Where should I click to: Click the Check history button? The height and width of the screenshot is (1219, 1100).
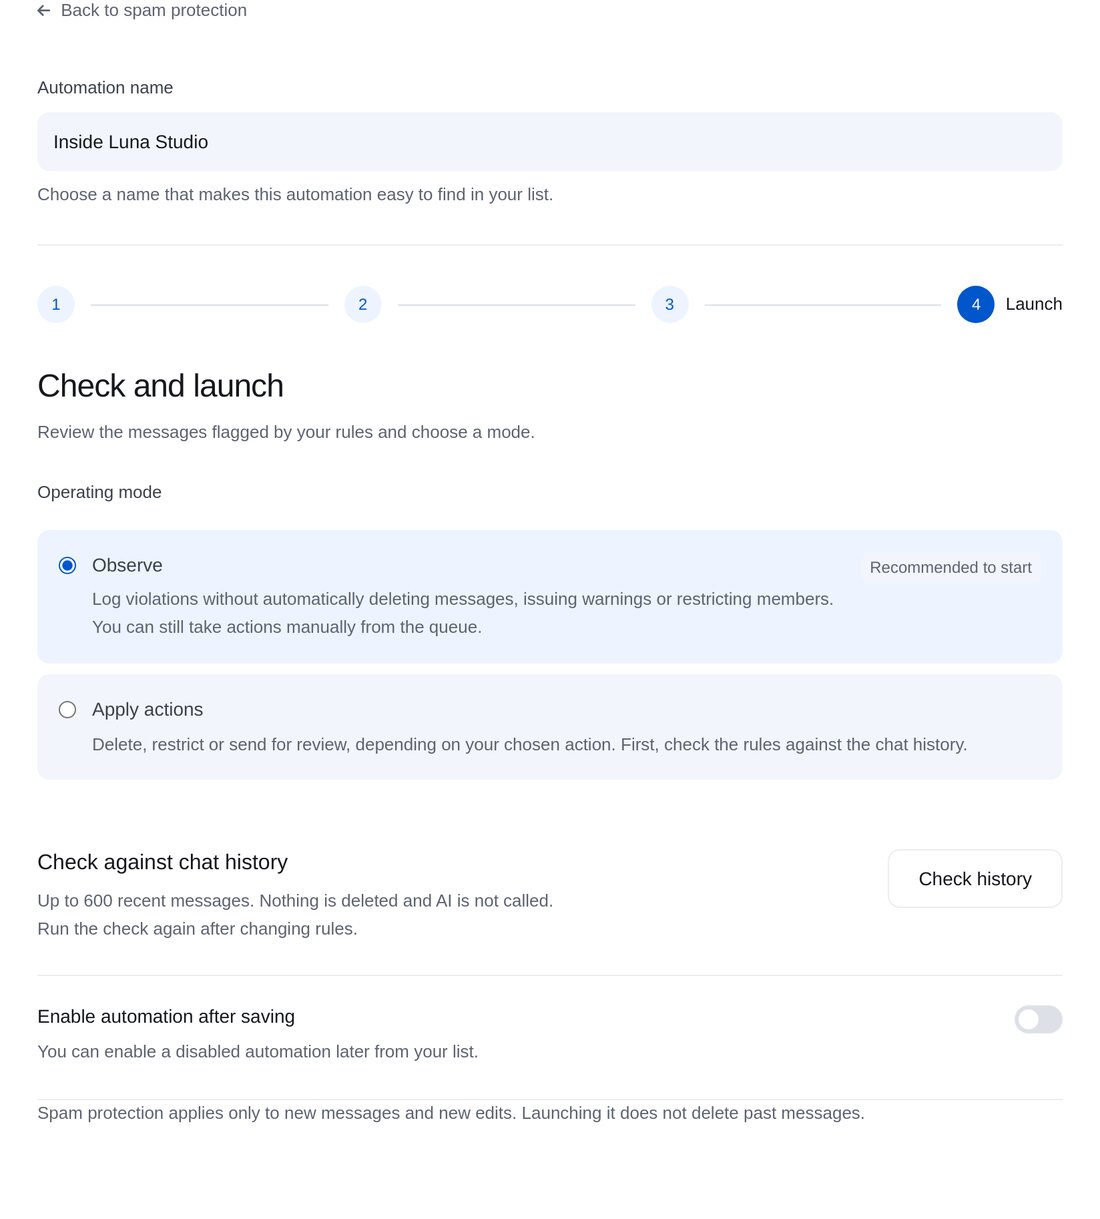975,879
